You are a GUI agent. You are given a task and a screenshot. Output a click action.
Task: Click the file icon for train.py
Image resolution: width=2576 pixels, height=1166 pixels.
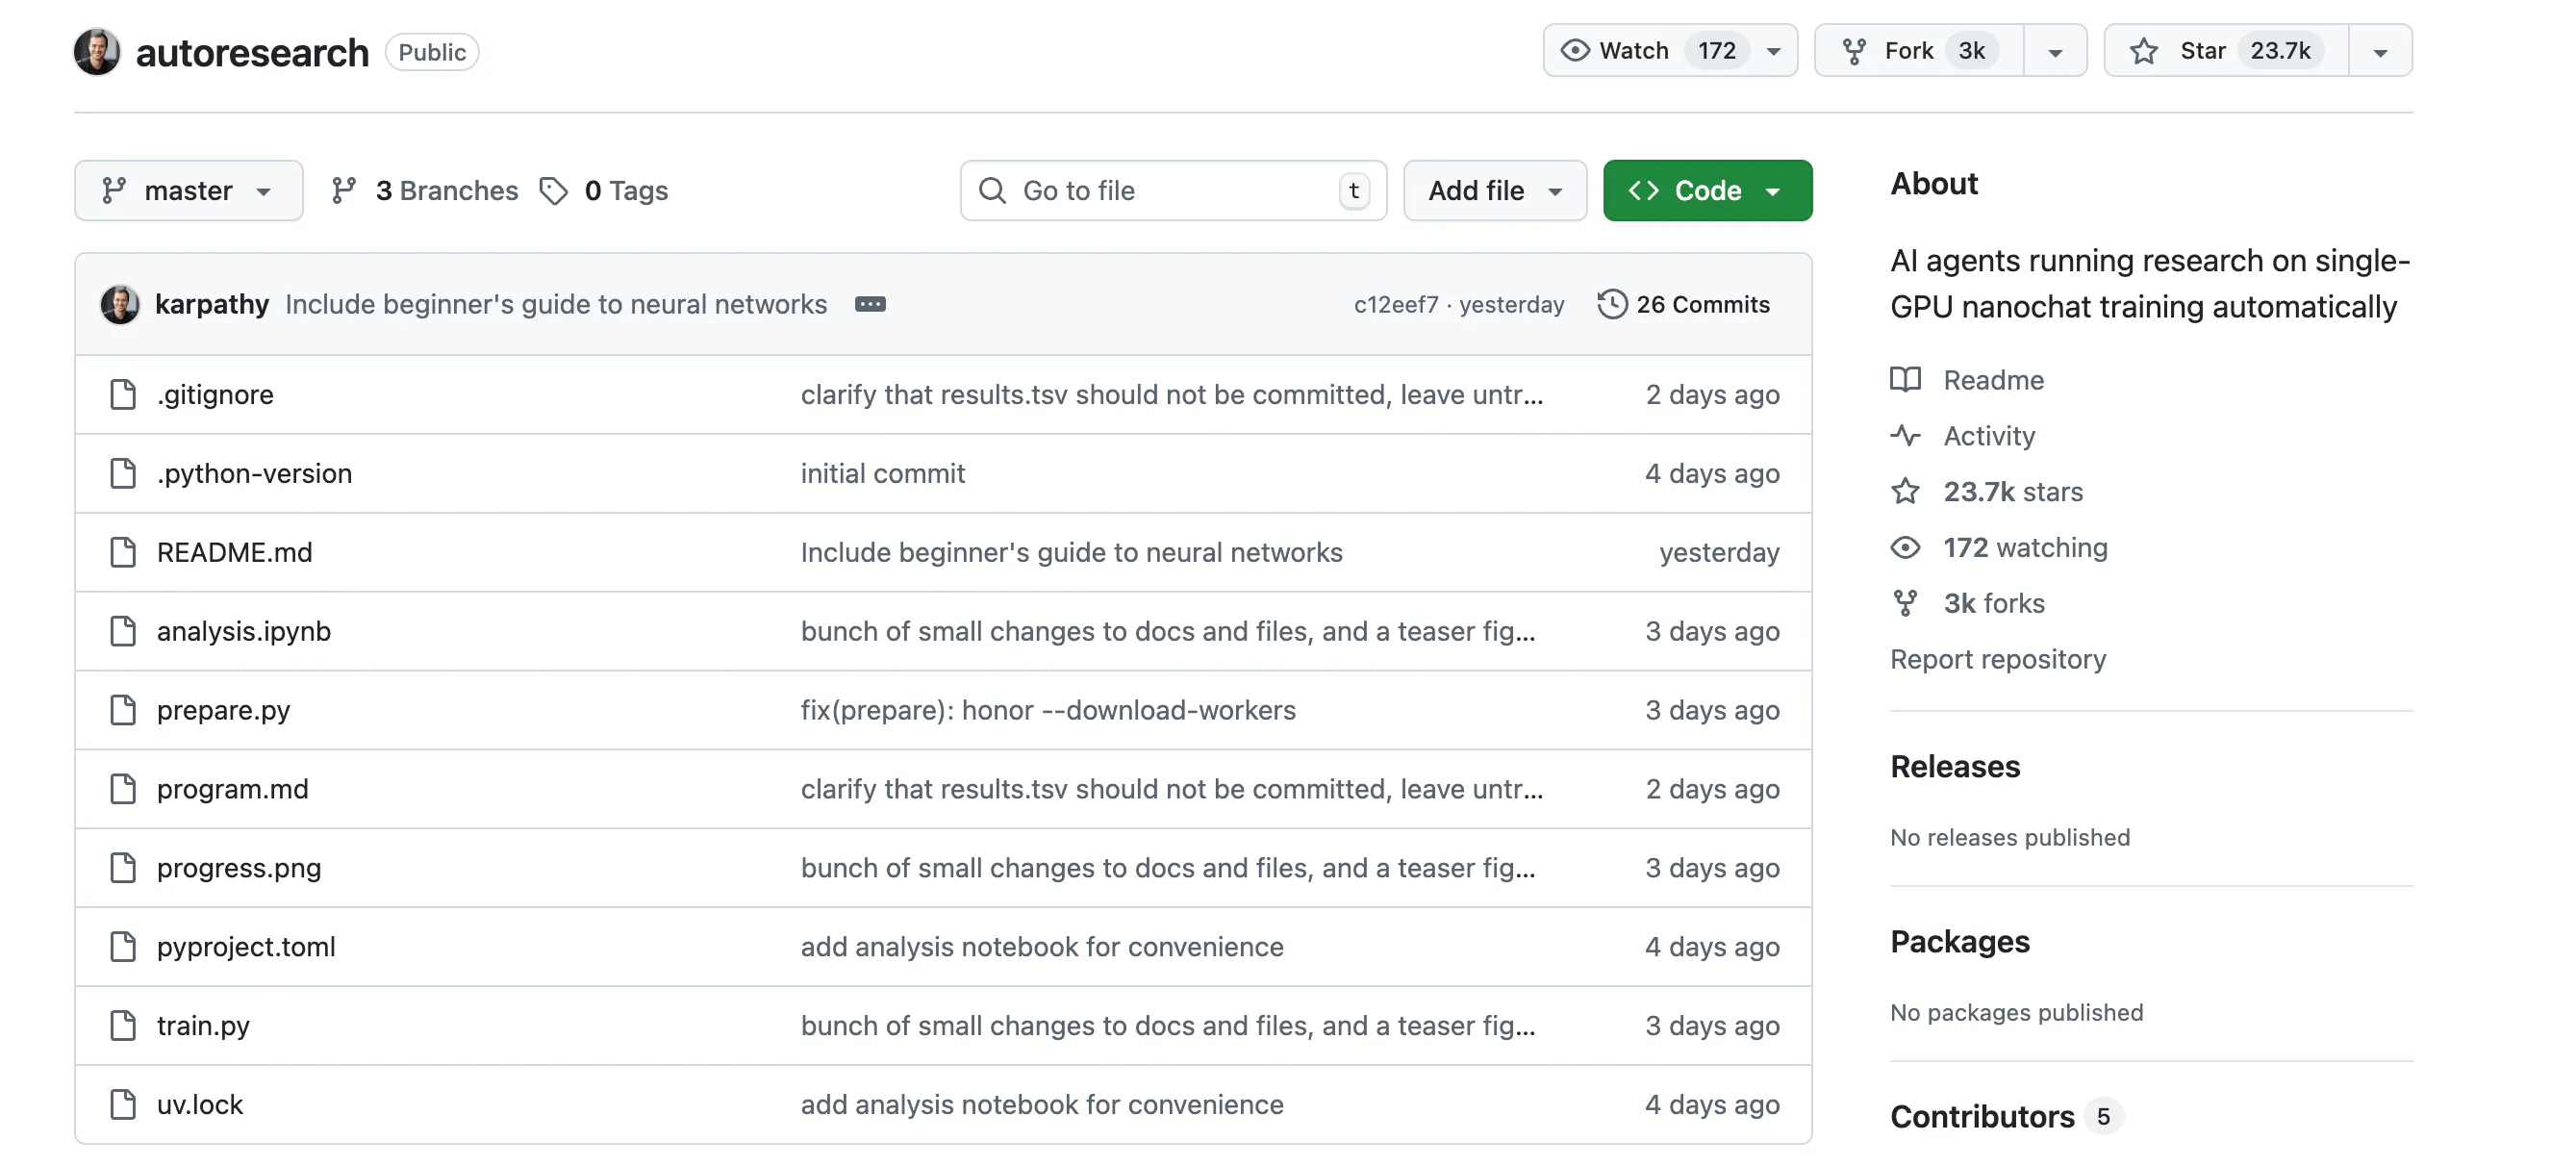point(123,1025)
